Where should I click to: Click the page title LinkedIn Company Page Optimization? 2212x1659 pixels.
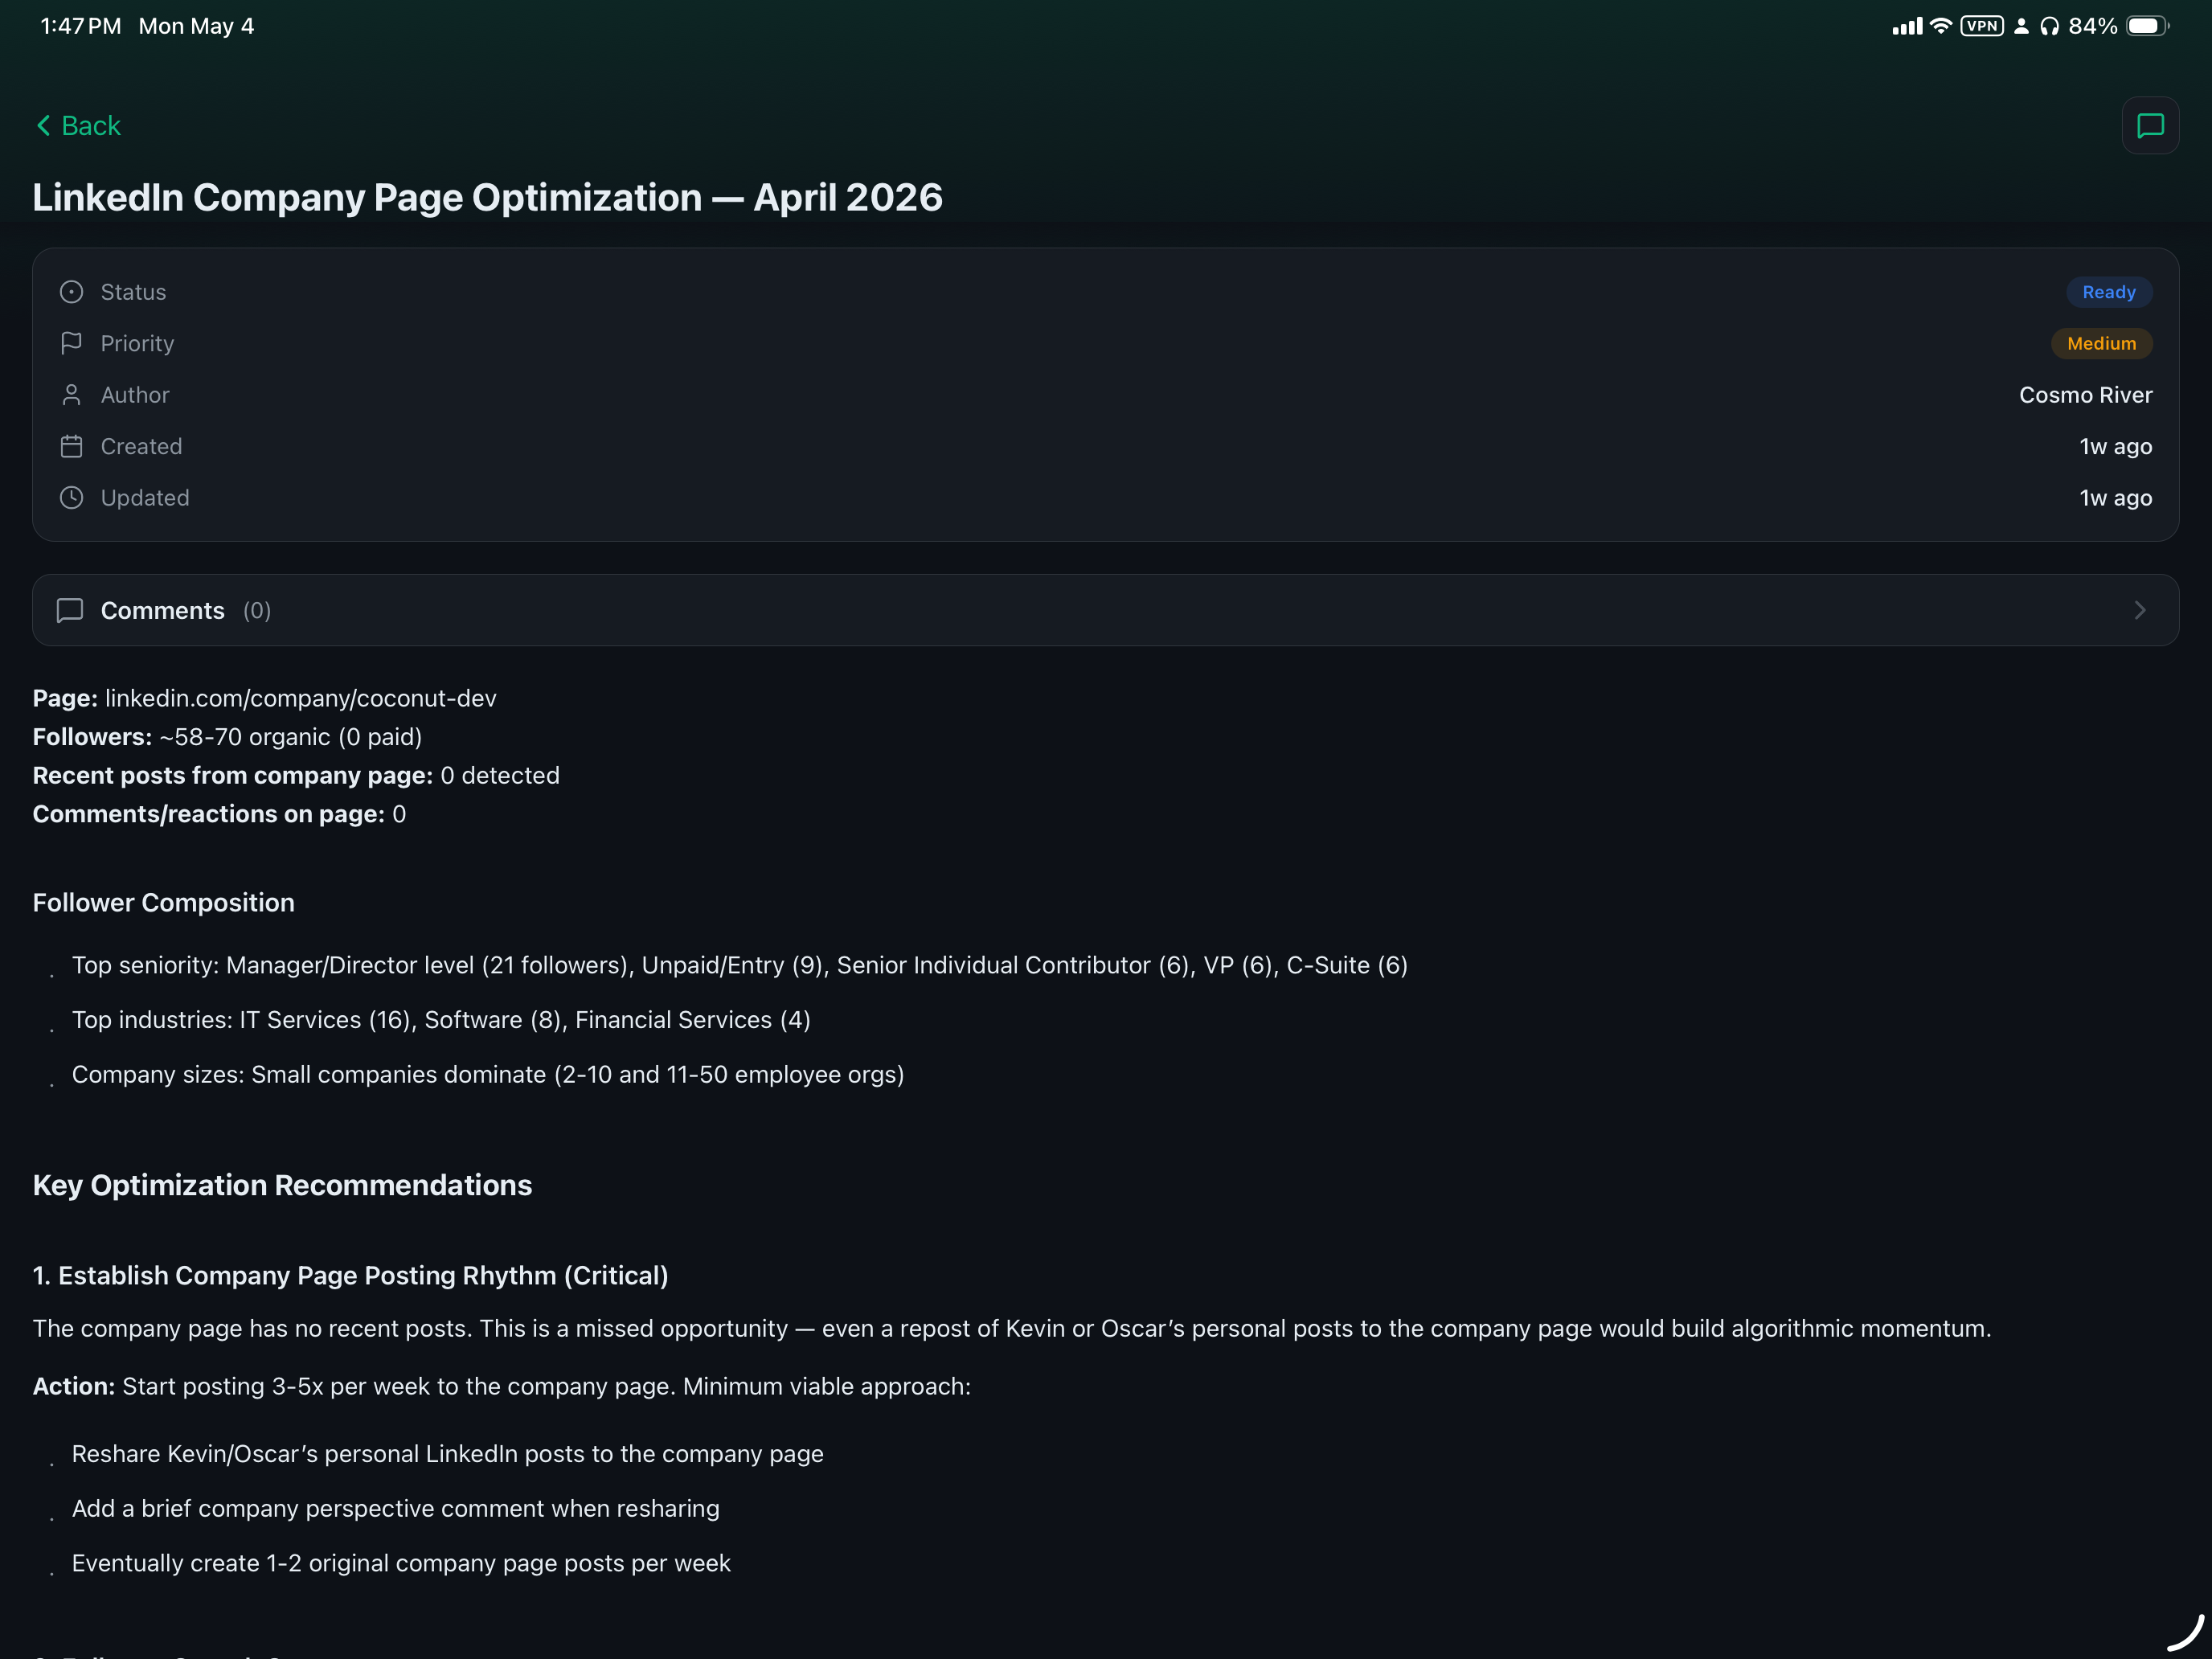[x=488, y=197]
